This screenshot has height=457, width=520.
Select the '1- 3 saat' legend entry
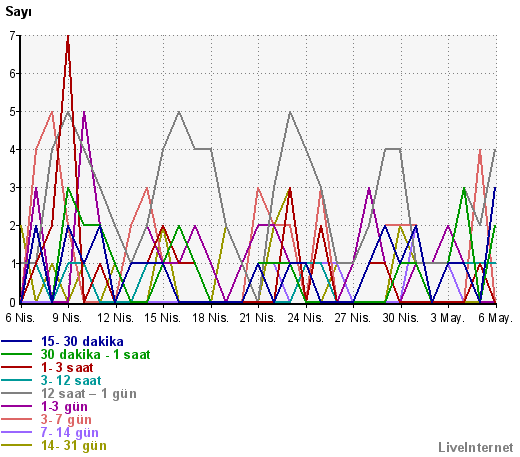click(67, 368)
